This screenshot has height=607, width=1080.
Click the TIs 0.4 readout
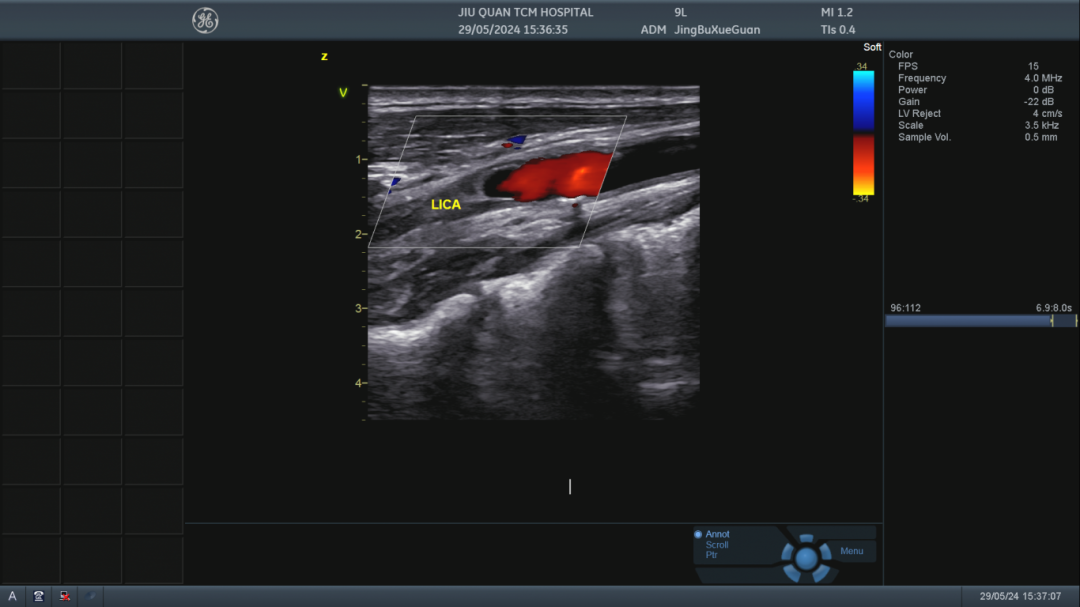[x=838, y=30]
